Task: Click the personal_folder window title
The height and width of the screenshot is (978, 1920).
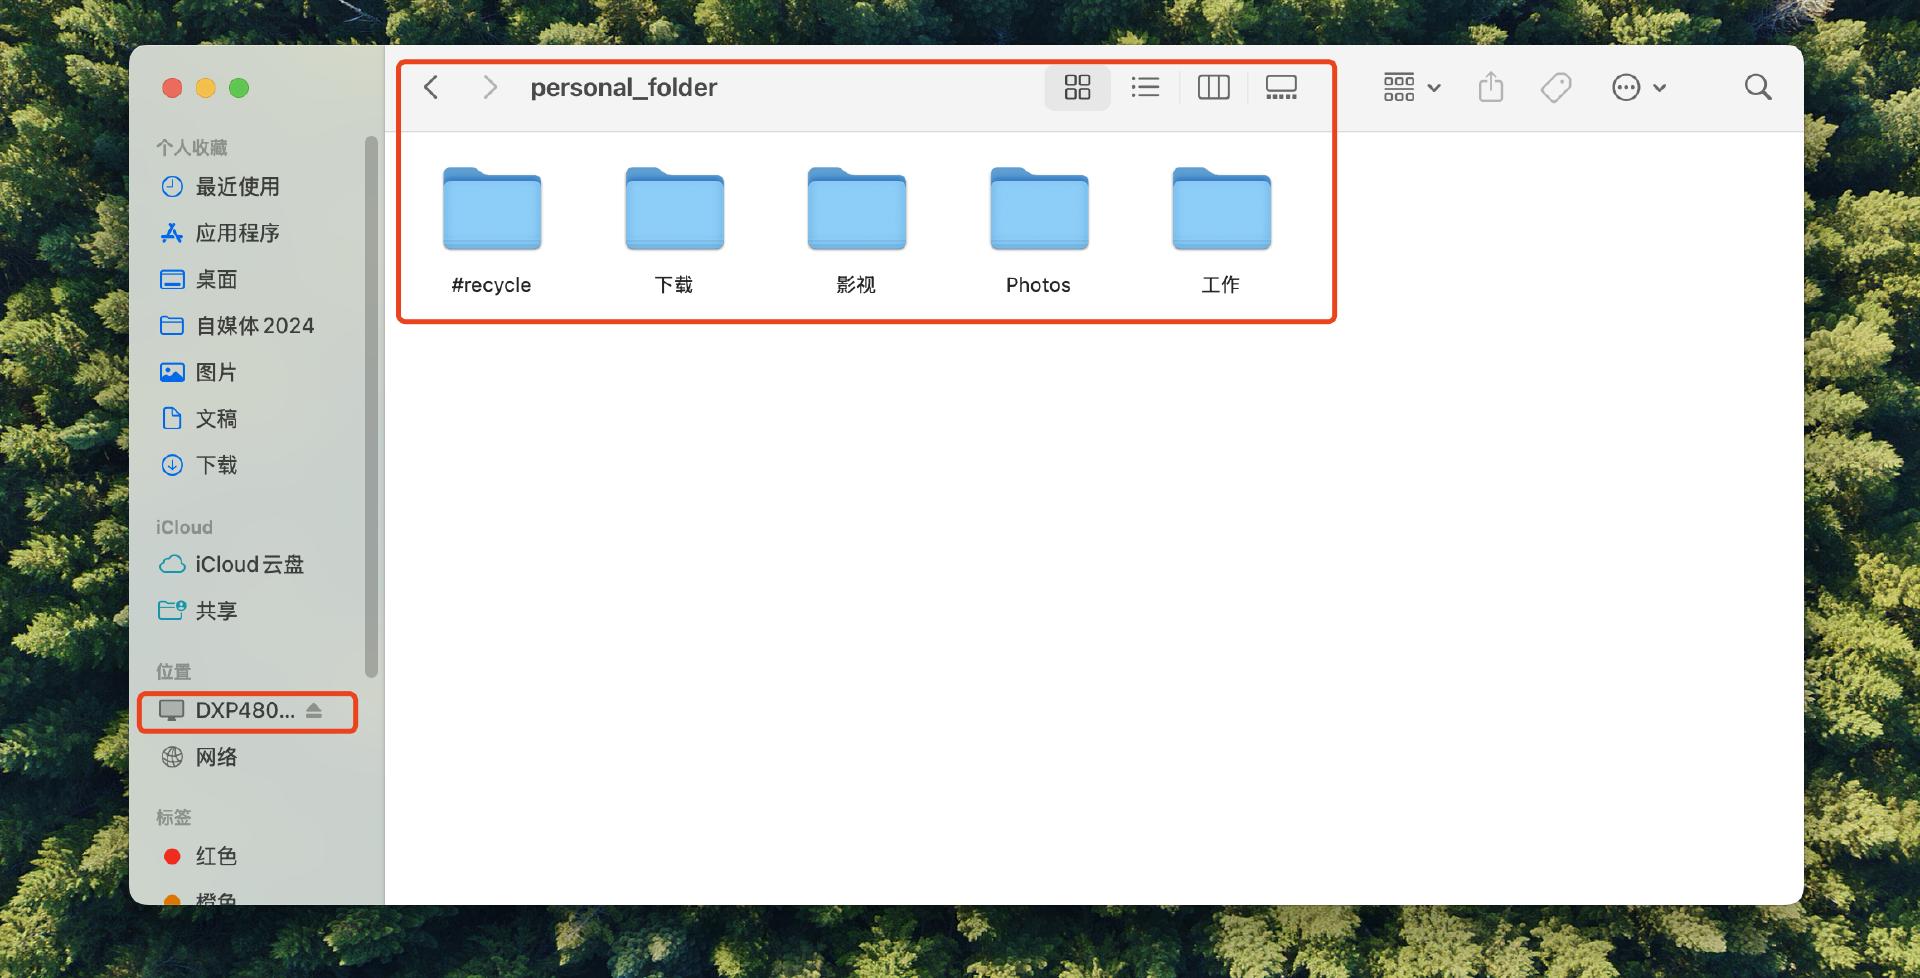Action: (624, 87)
